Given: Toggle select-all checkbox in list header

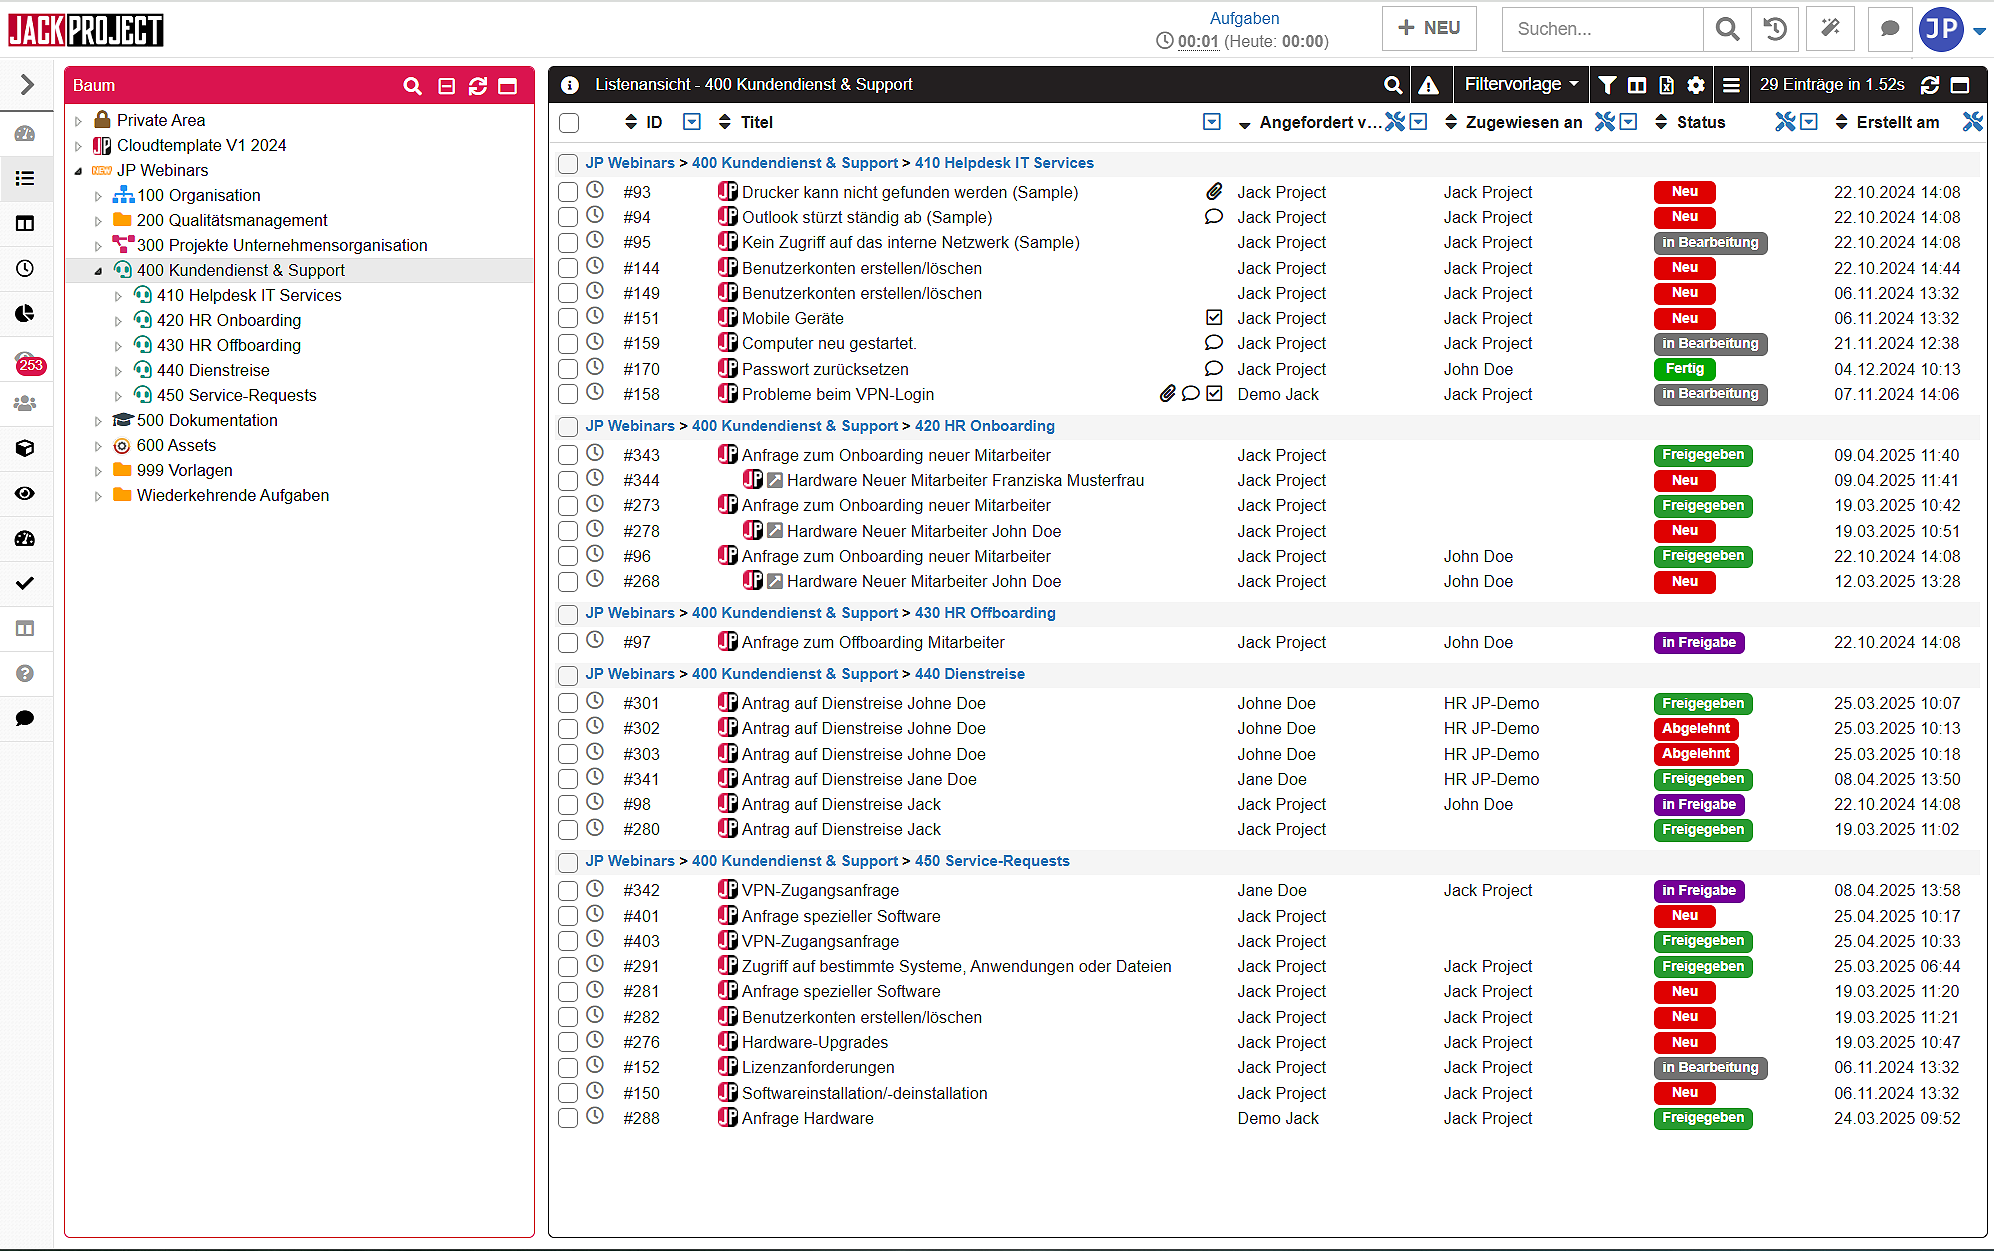Looking at the screenshot, I should 569,123.
